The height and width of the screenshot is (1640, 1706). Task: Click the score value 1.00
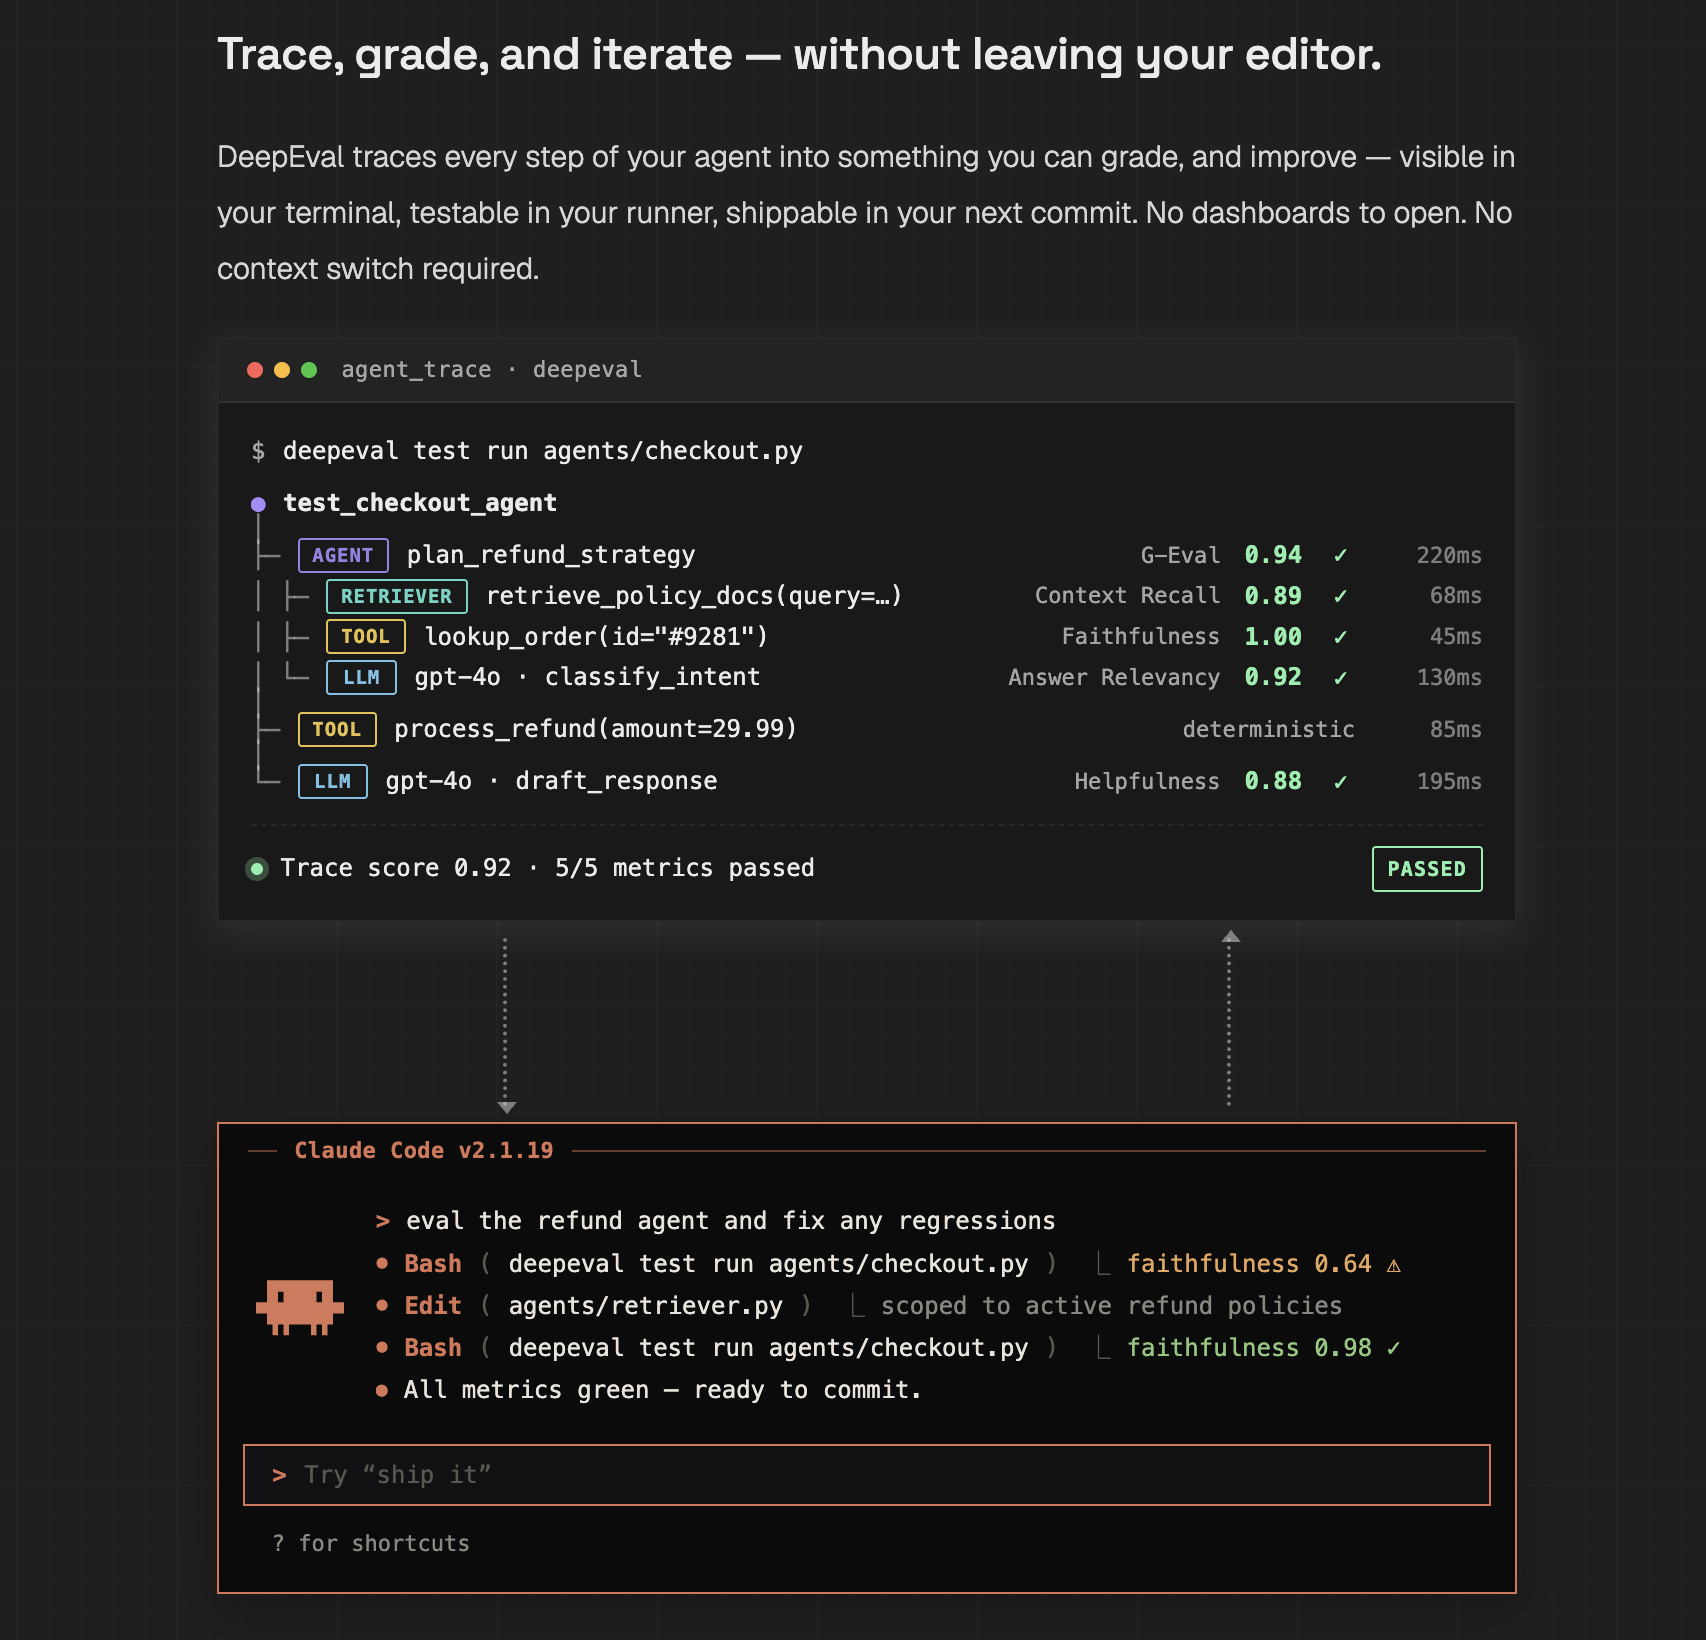1273,637
